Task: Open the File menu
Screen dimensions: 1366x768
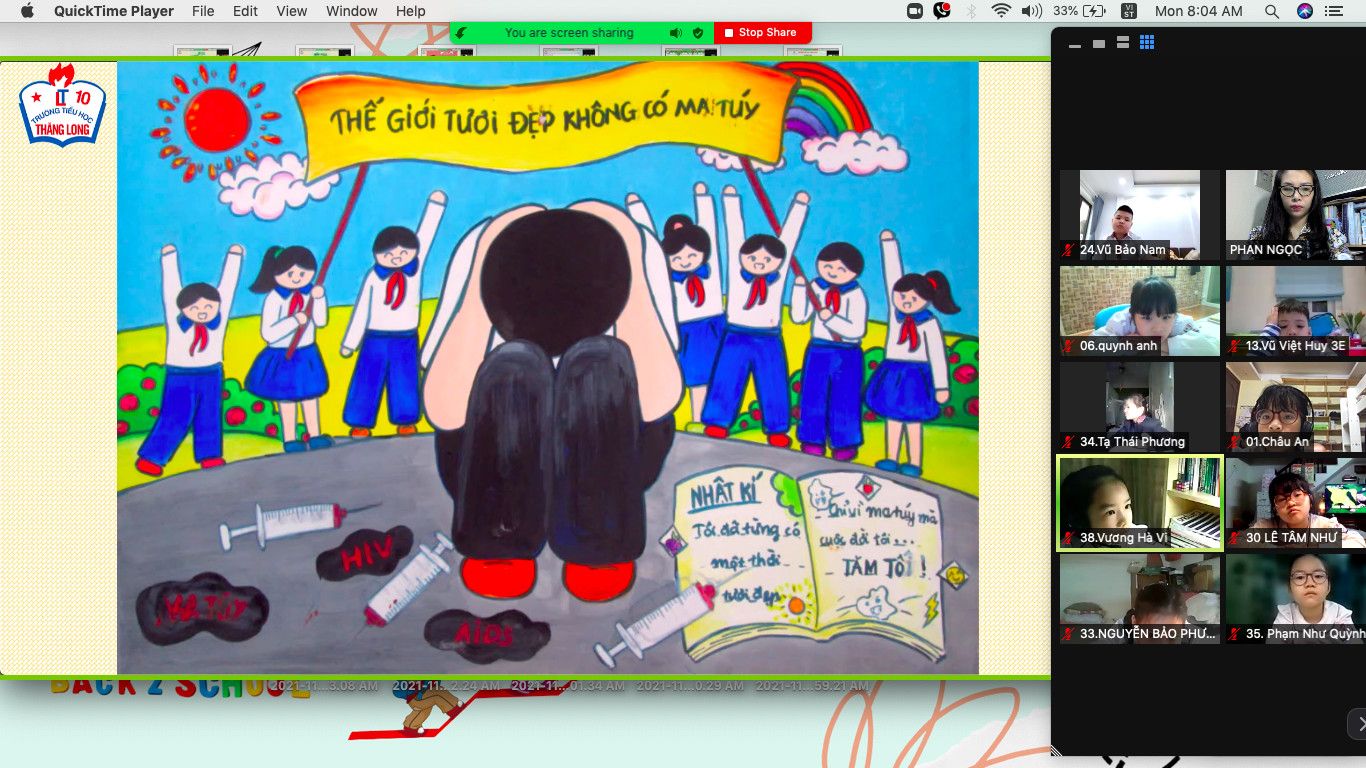Action: coord(203,11)
